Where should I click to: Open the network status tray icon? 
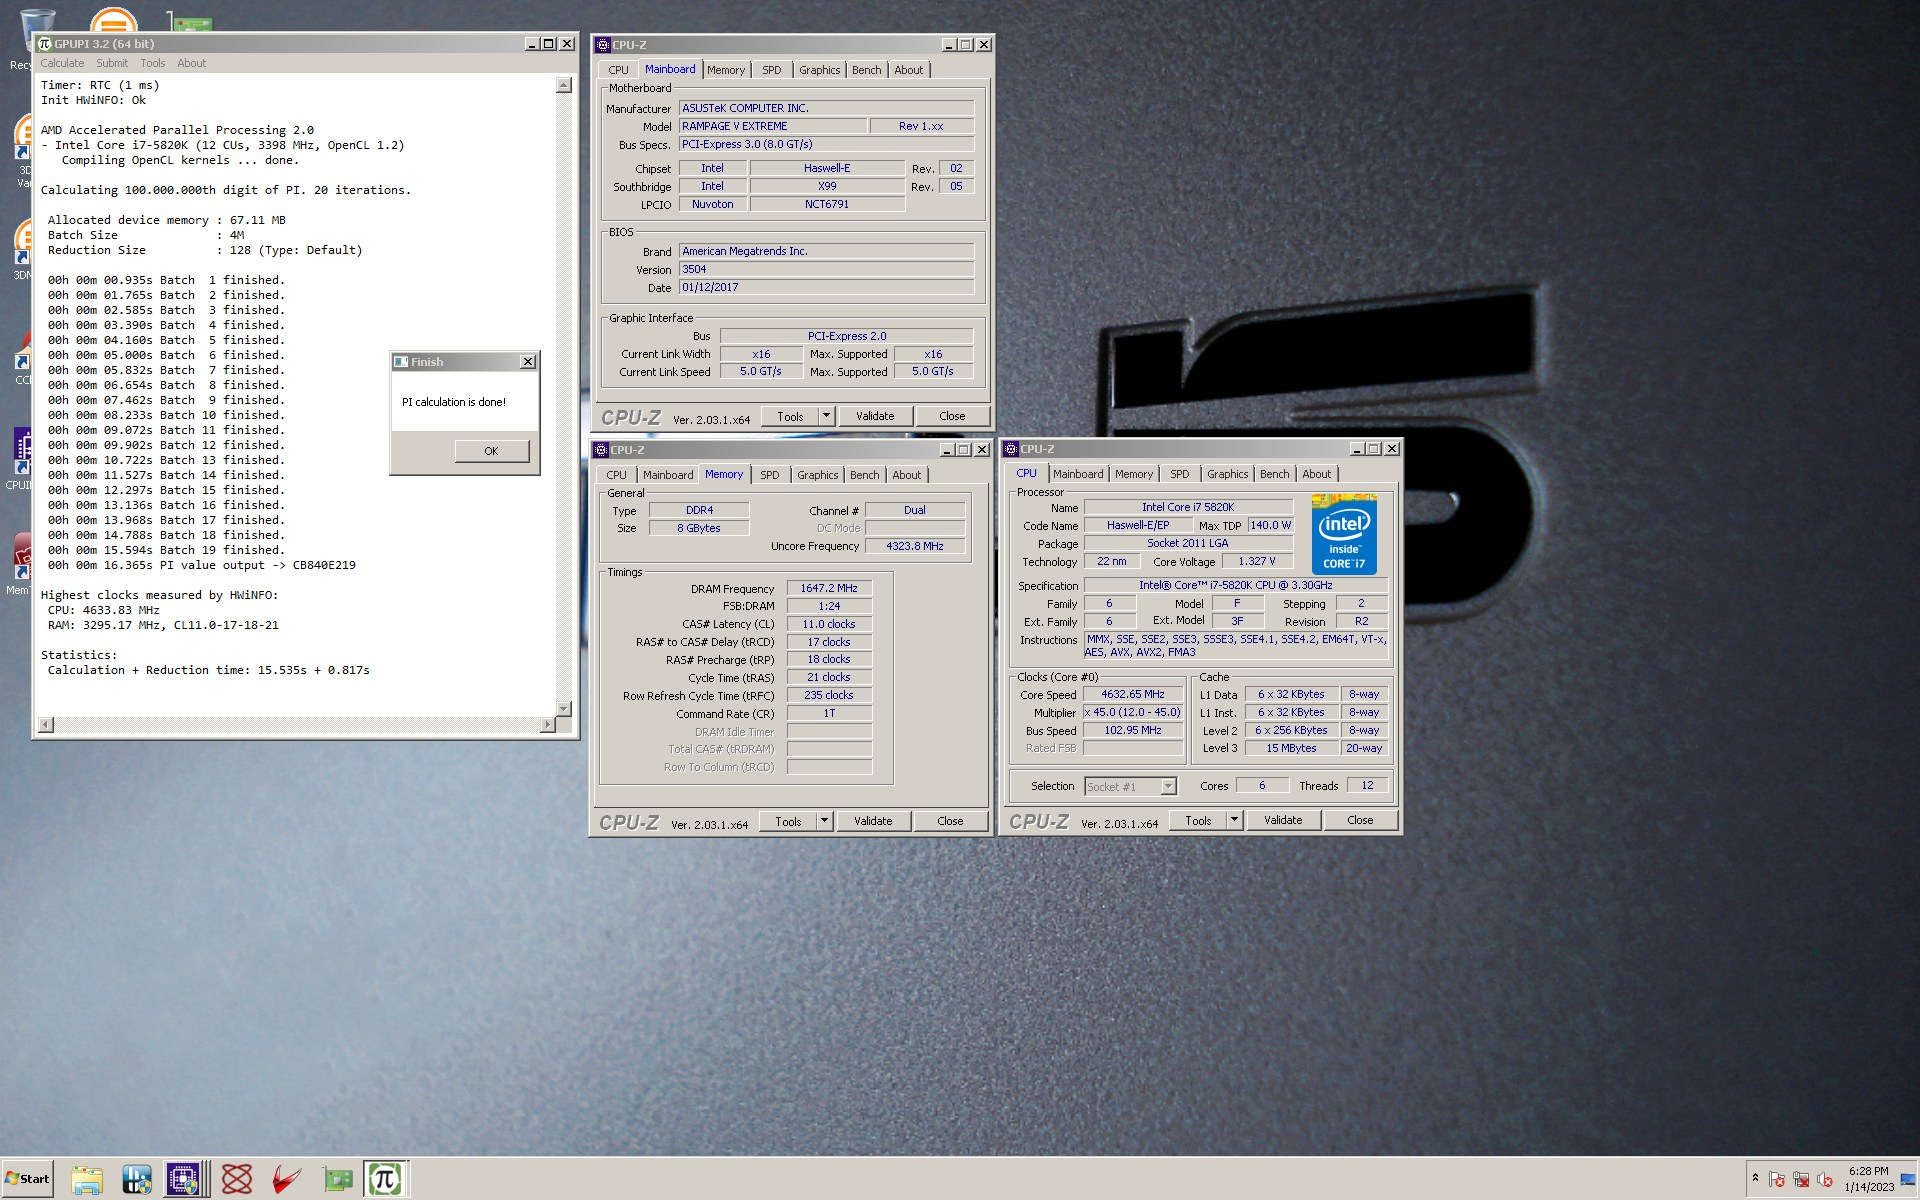point(1801,1179)
